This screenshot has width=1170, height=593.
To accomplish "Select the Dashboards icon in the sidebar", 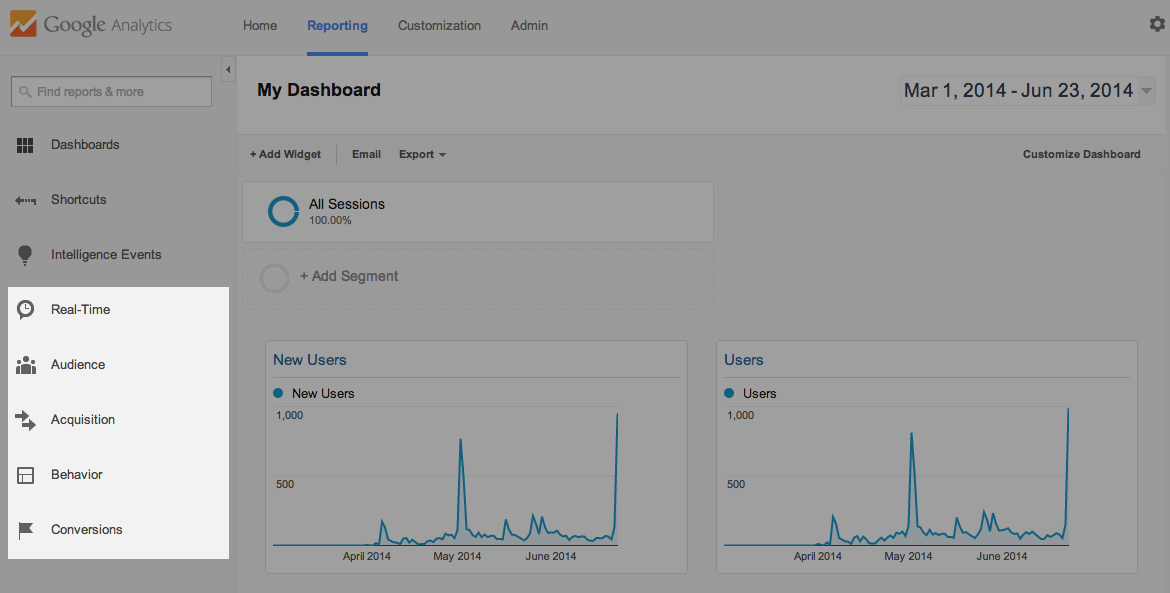I will [x=25, y=144].
